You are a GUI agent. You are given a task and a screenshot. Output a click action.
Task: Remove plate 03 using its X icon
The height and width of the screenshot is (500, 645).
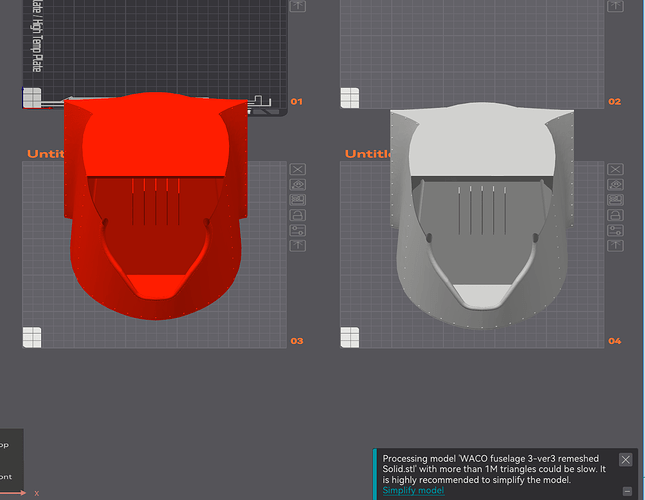(298, 169)
